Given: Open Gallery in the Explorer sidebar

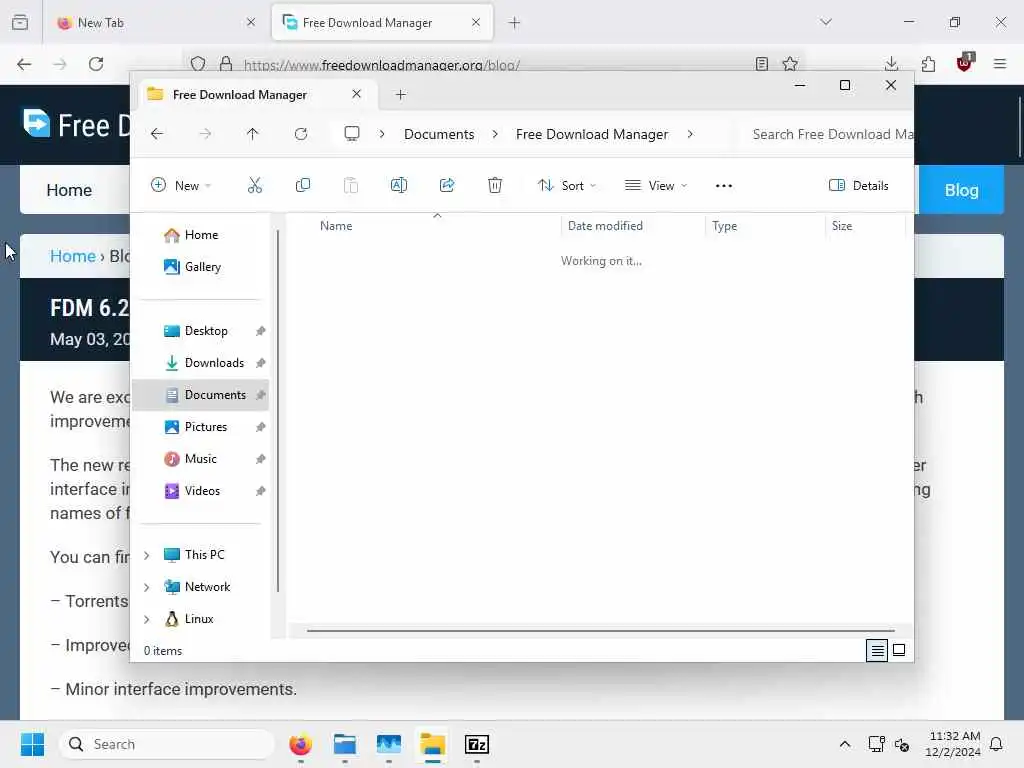Looking at the screenshot, I should pos(202,267).
